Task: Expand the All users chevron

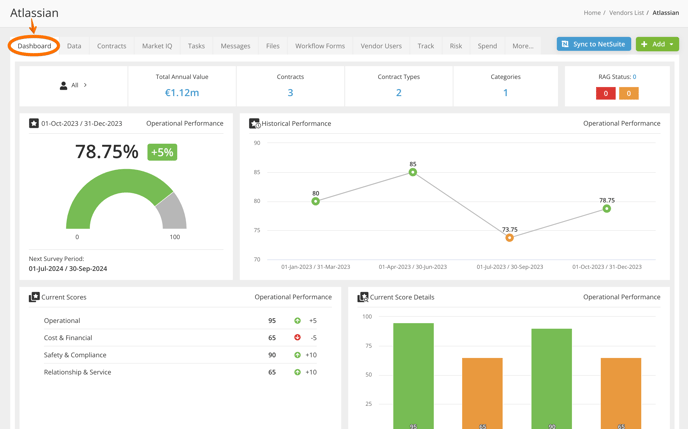Action: [x=85, y=85]
